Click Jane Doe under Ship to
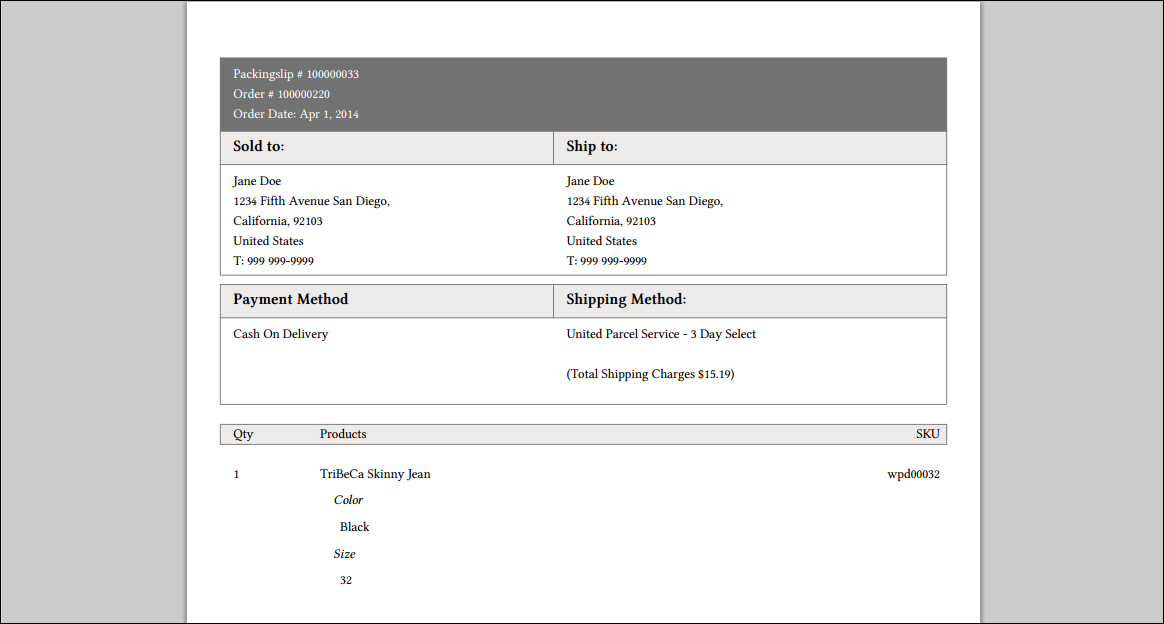This screenshot has height=624, width=1164. coord(590,181)
